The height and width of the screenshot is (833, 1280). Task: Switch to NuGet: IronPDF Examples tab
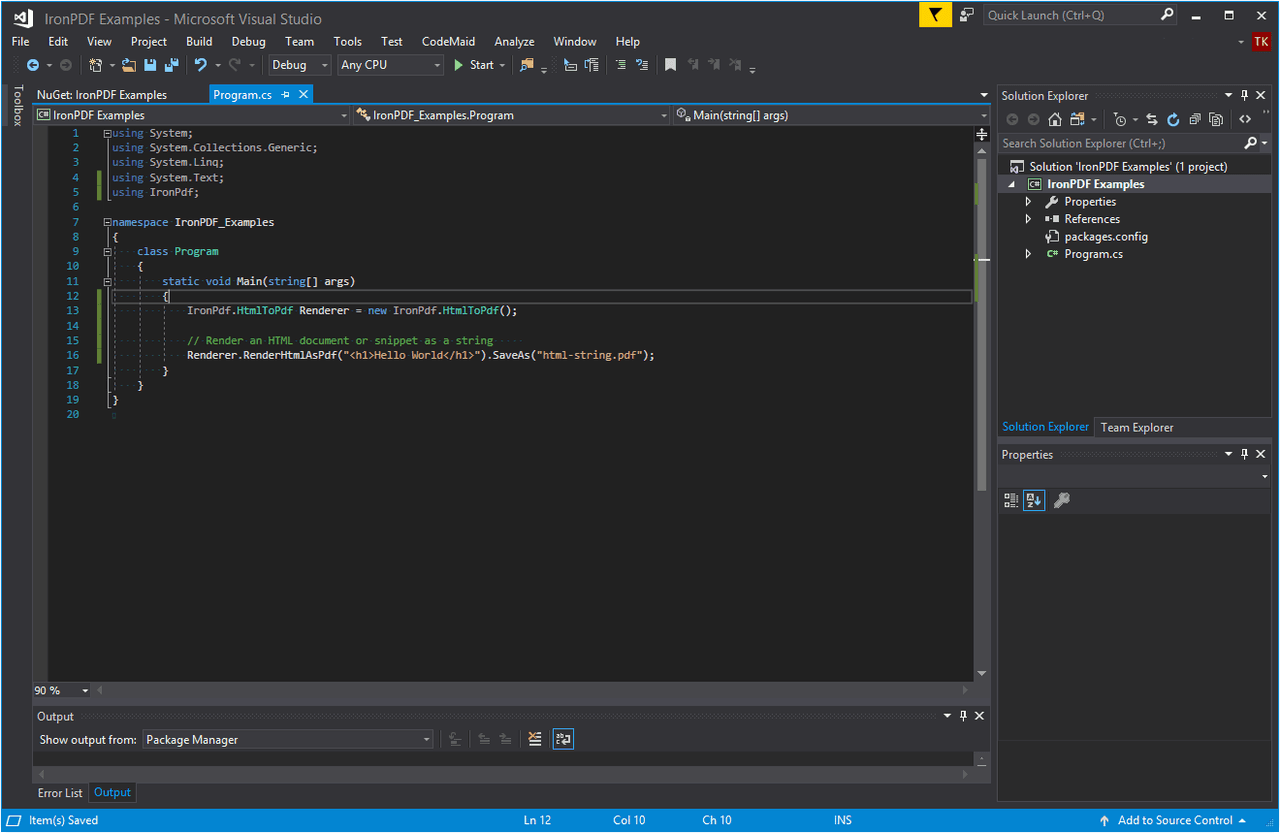click(x=102, y=95)
